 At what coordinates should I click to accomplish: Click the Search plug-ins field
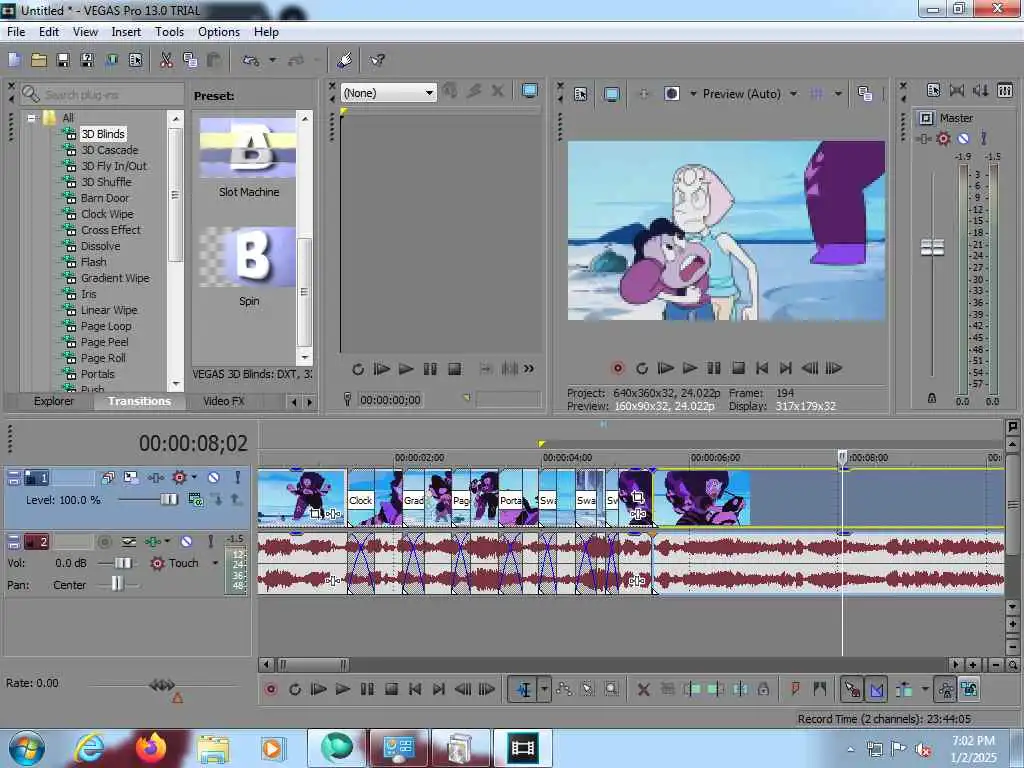tap(101, 95)
